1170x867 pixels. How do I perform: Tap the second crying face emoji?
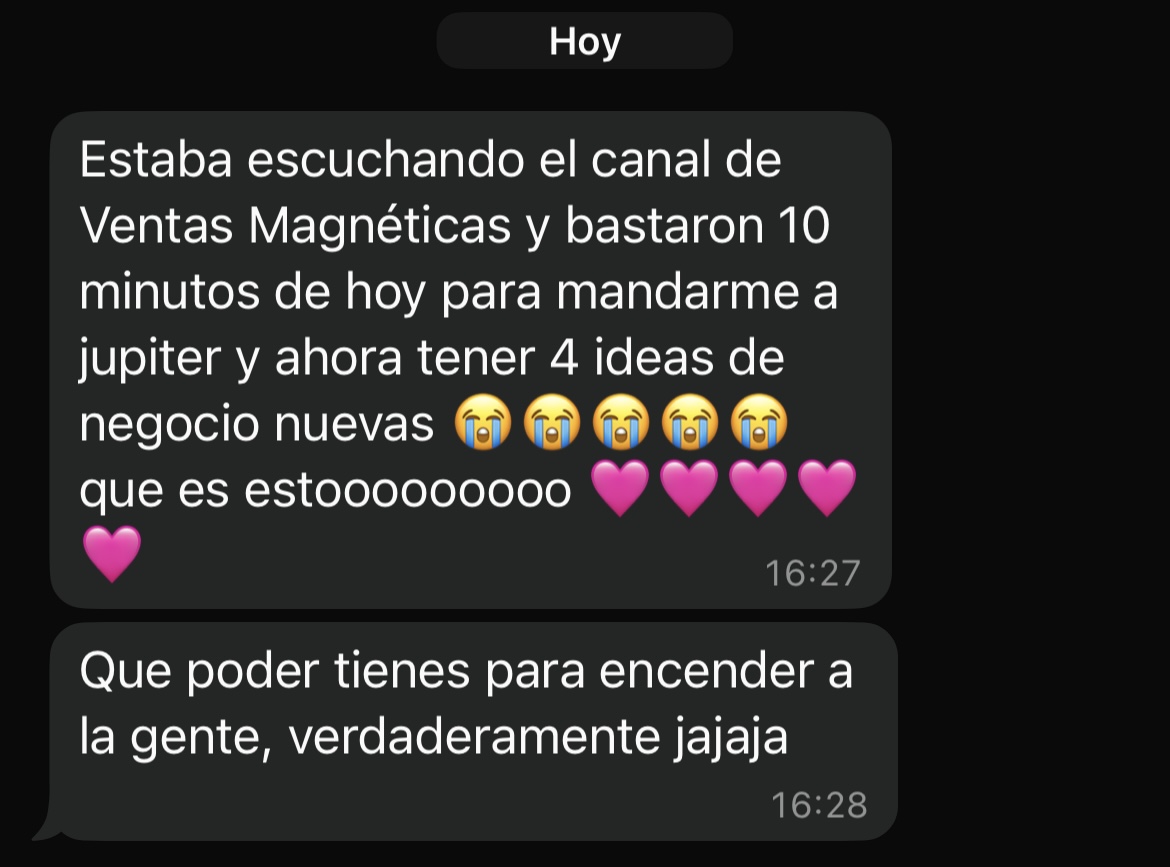coord(552,422)
